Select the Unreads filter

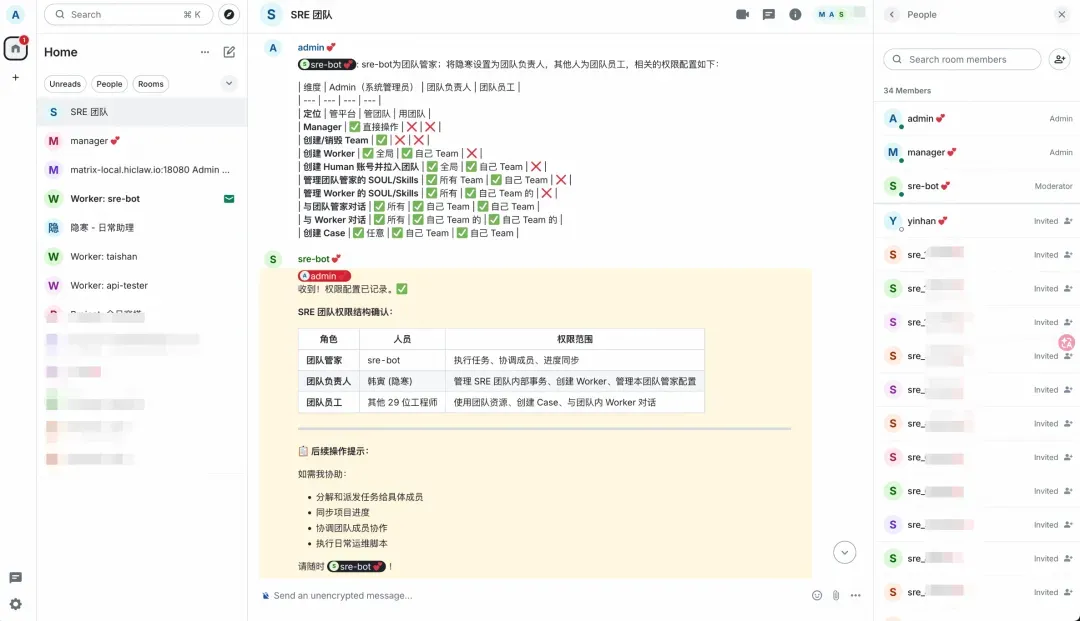pyautogui.click(x=65, y=84)
